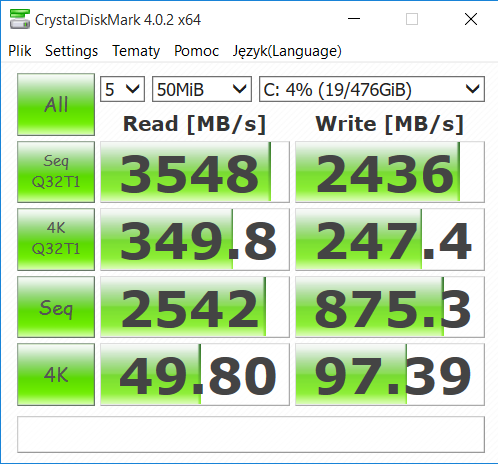Start the plain 4K test
Screen dimensions: 498x464
click(56, 374)
